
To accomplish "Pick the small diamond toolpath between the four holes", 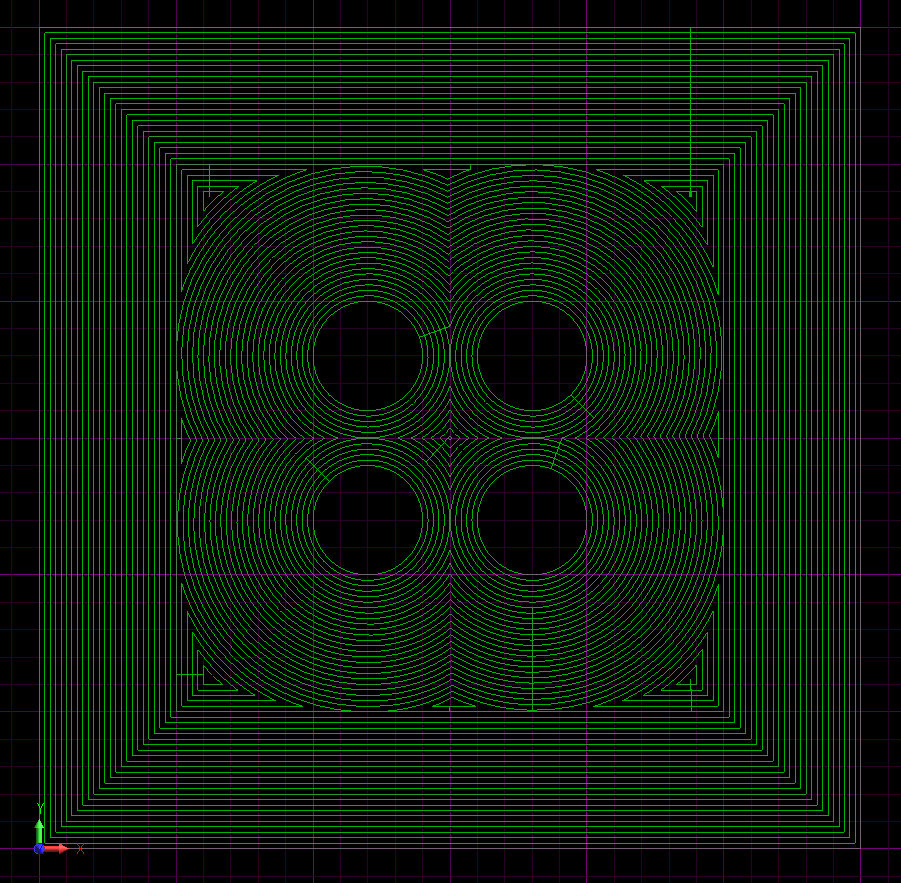I will [x=450, y=438].
